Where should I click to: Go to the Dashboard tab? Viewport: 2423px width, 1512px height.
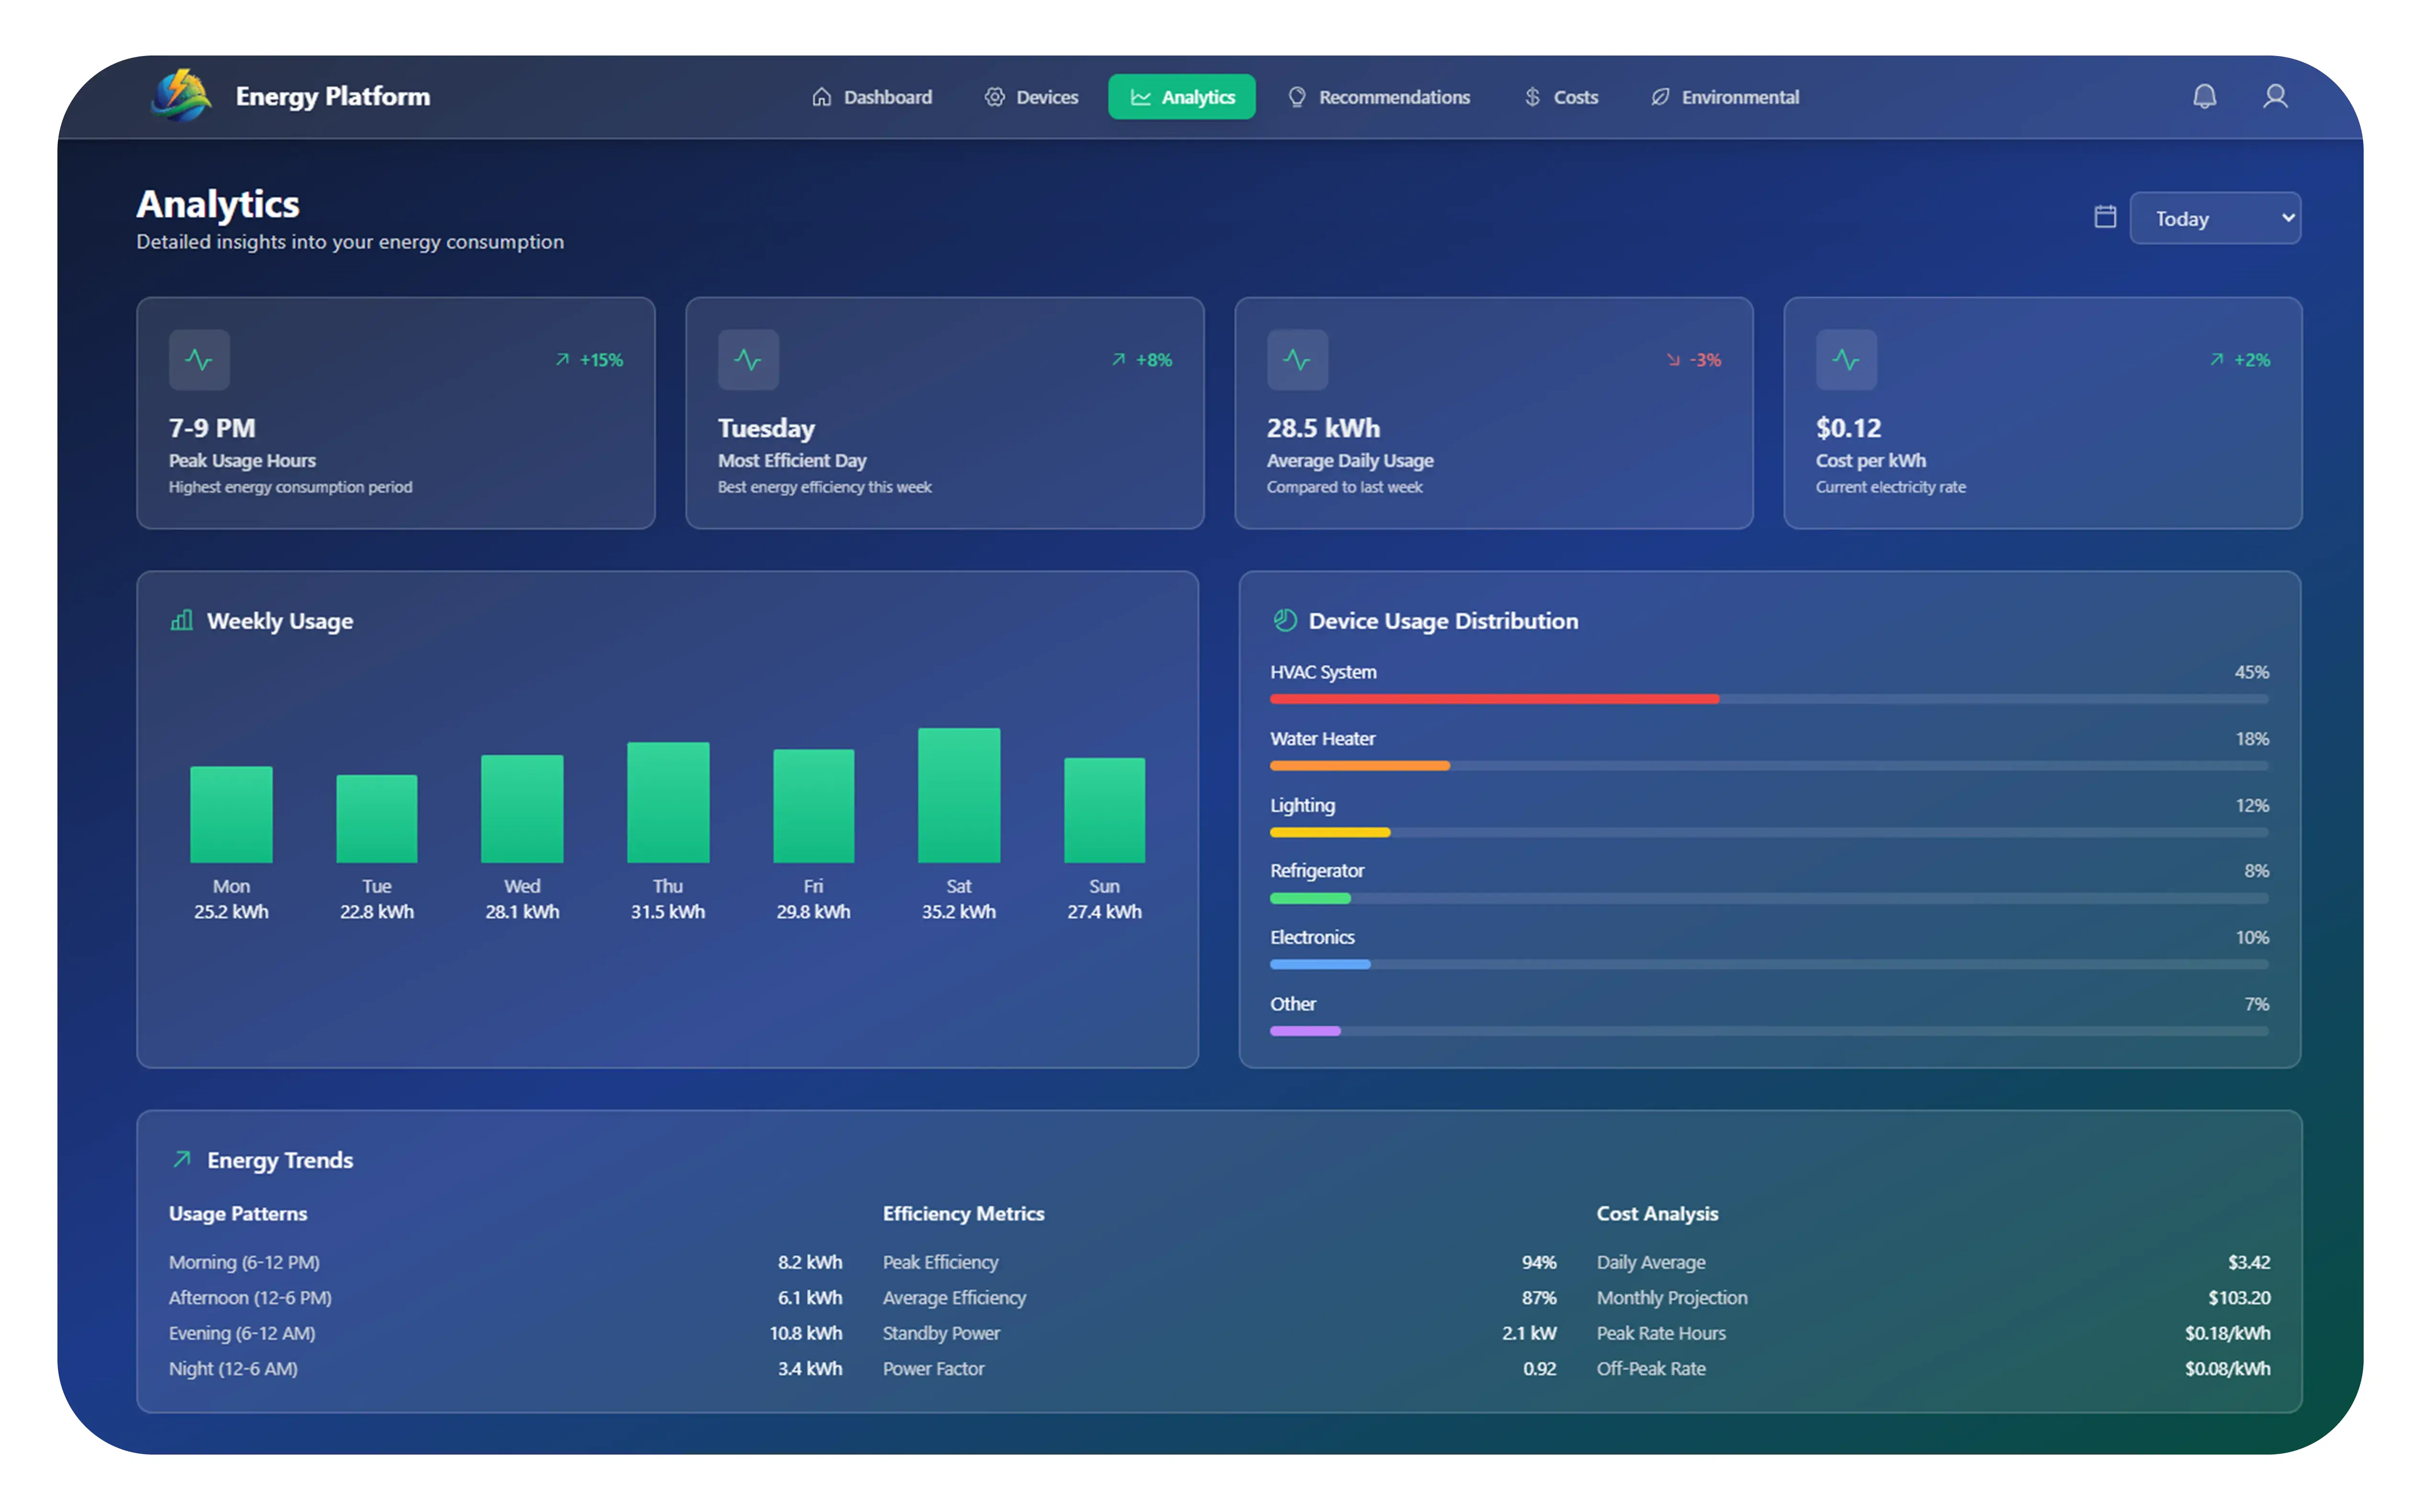pos(871,97)
